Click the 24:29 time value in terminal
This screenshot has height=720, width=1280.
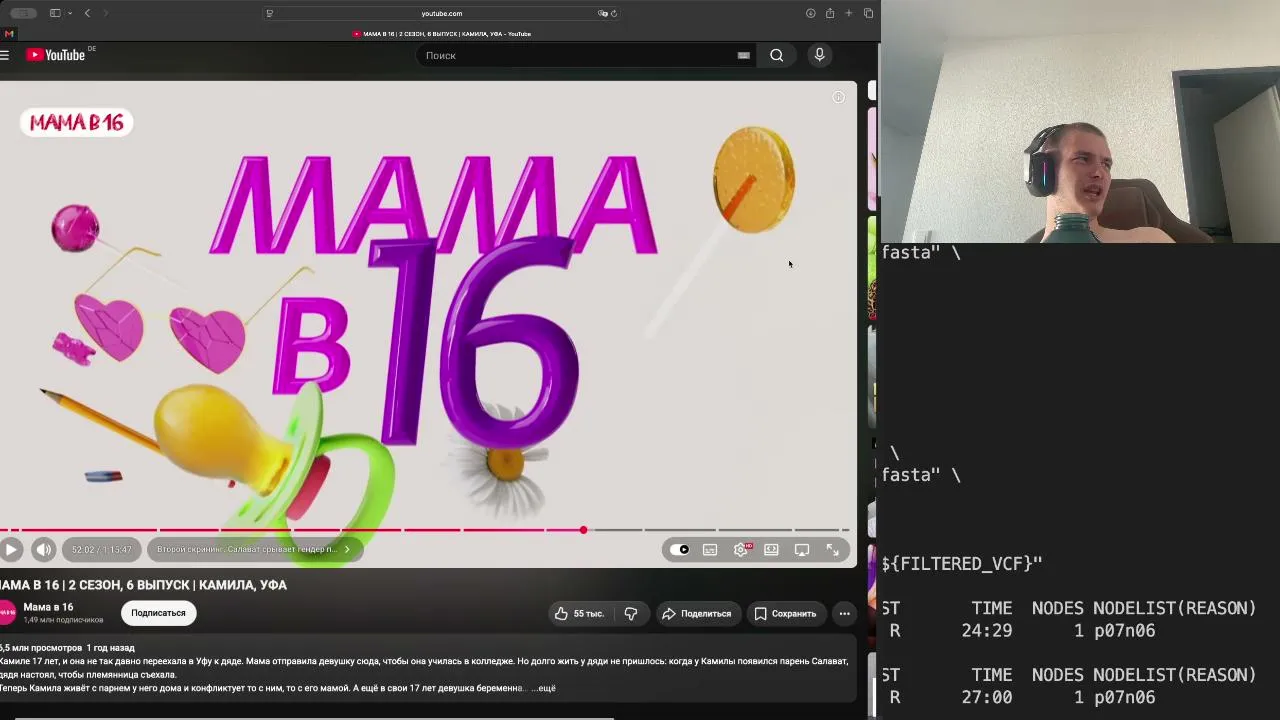(x=986, y=631)
